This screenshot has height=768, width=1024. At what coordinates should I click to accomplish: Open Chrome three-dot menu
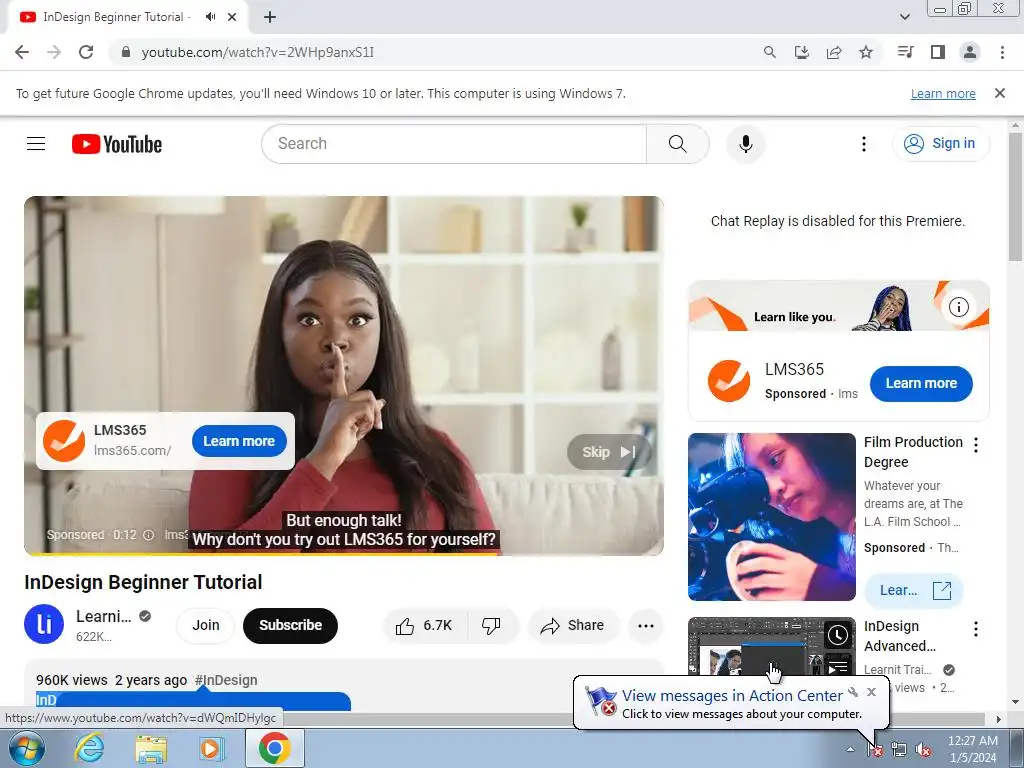1002,52
